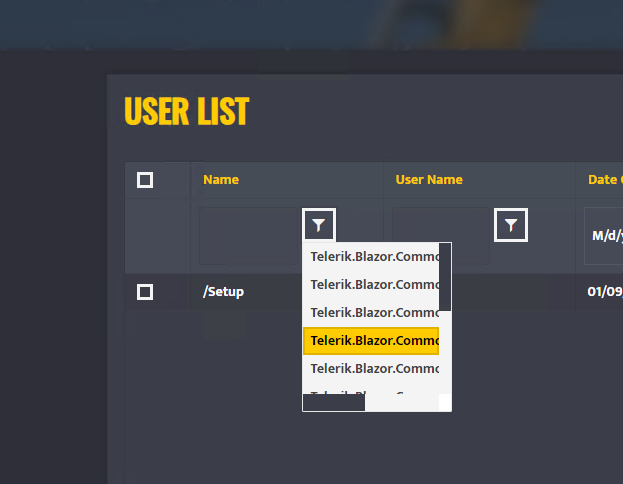
Task: Click the User Name filter text box
Action: [x=441, y=236]
